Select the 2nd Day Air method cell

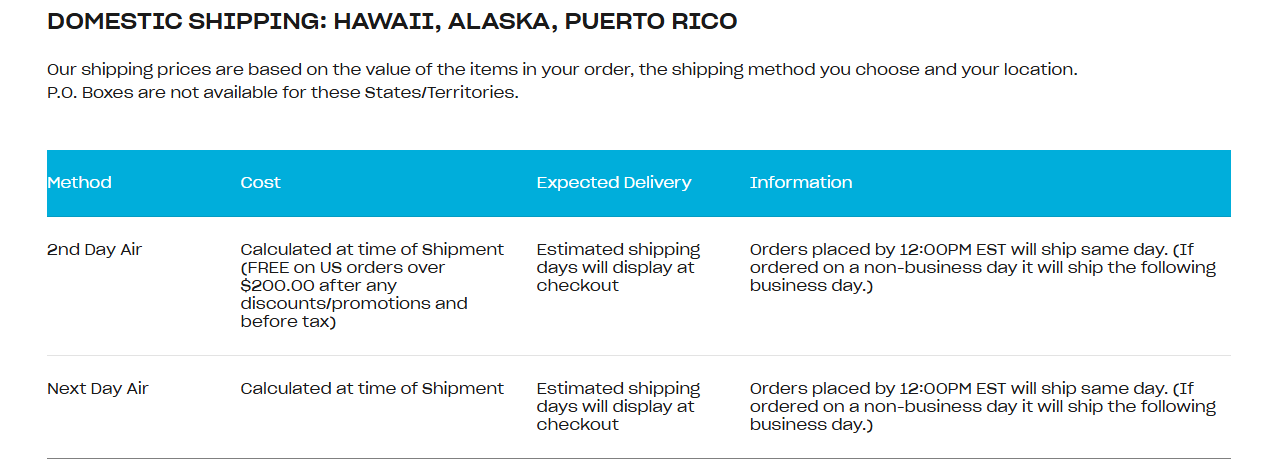click(95, 249)
